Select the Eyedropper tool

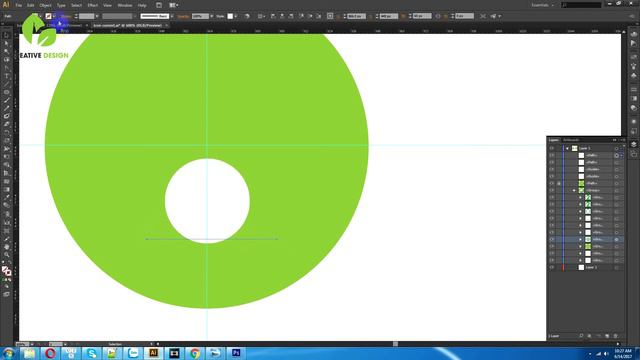coord(6,198)
